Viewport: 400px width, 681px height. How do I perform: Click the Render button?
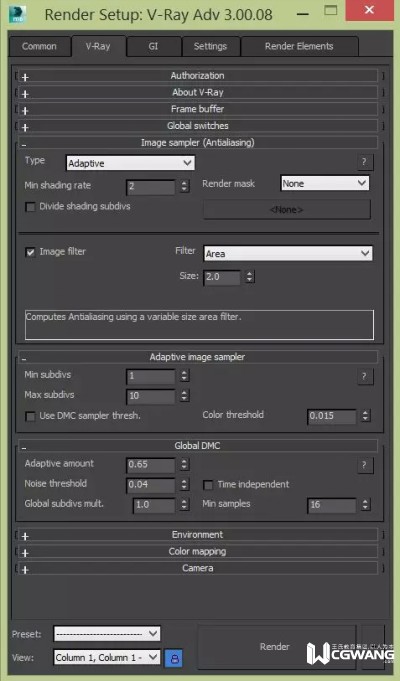pos(277,647)
